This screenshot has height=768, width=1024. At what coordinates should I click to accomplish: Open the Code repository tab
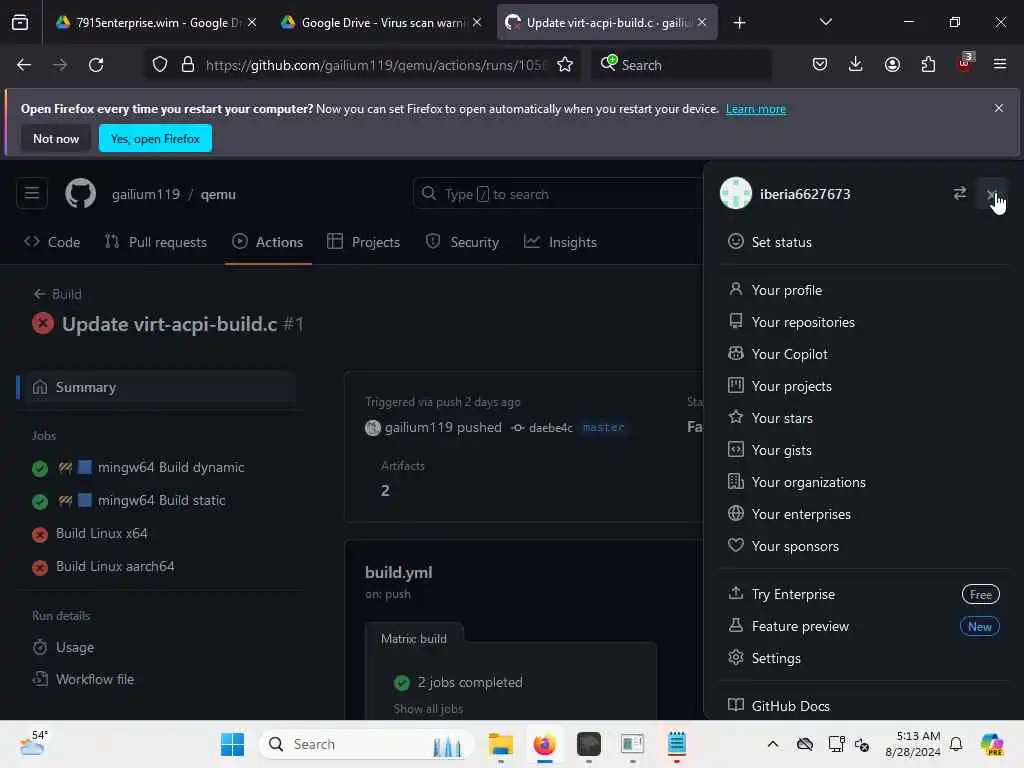tap(52, 242)
